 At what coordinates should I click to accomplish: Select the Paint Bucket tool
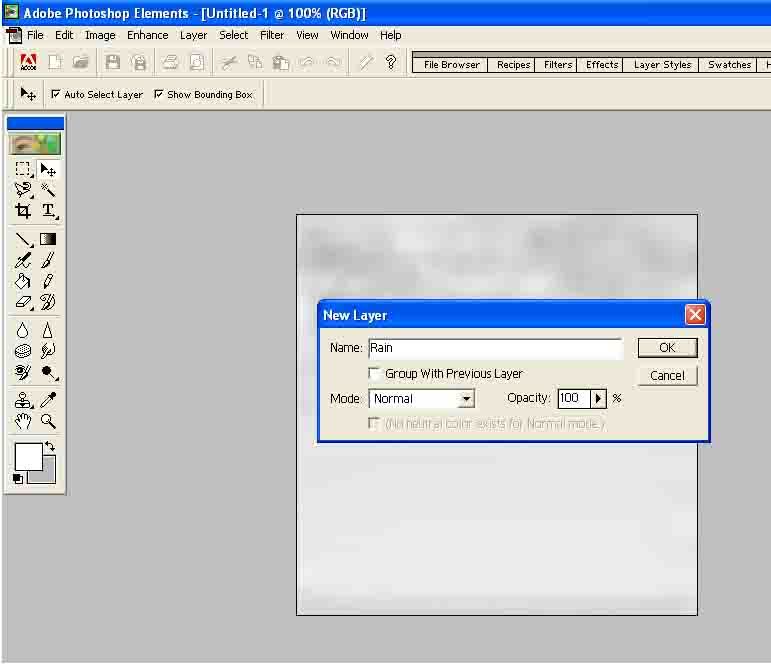(23, 281)
